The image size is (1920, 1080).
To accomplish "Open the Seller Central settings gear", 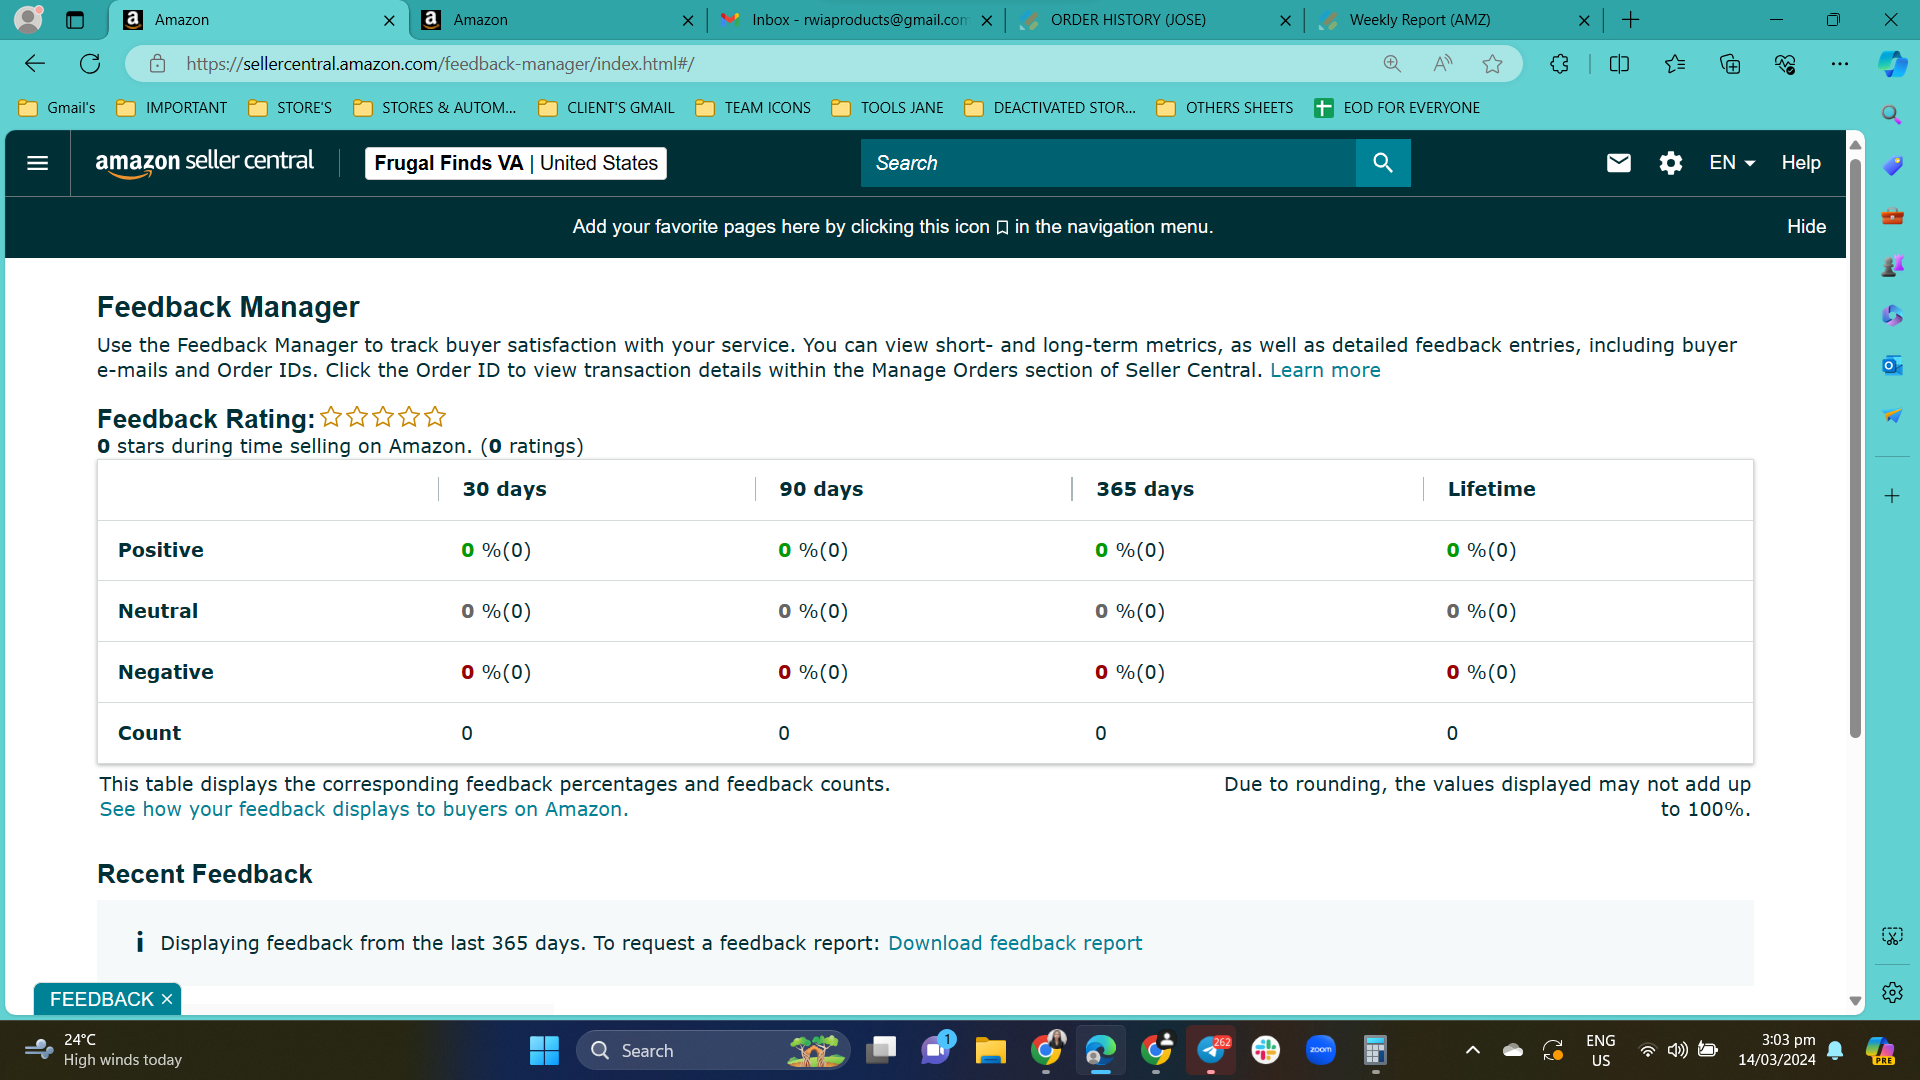I will tap(1671, 163).
